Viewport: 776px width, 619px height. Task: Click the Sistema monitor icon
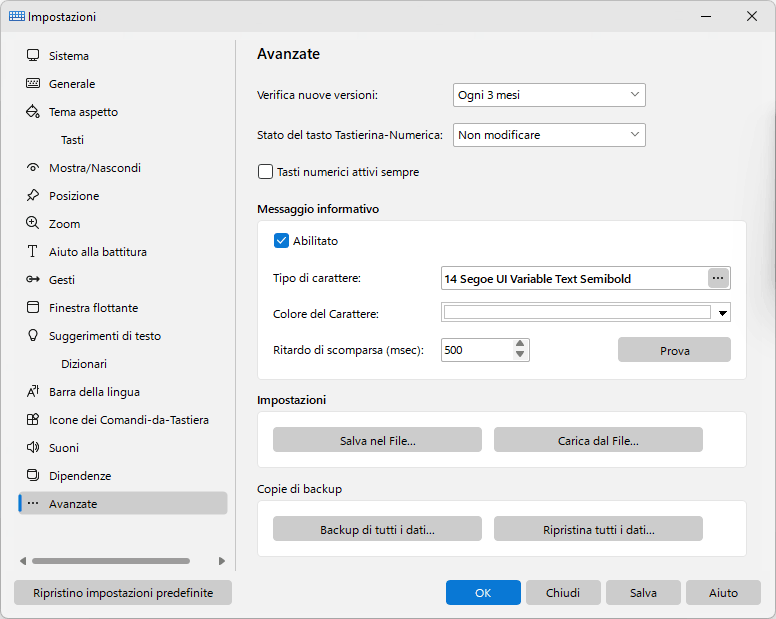tap(33, 55)
